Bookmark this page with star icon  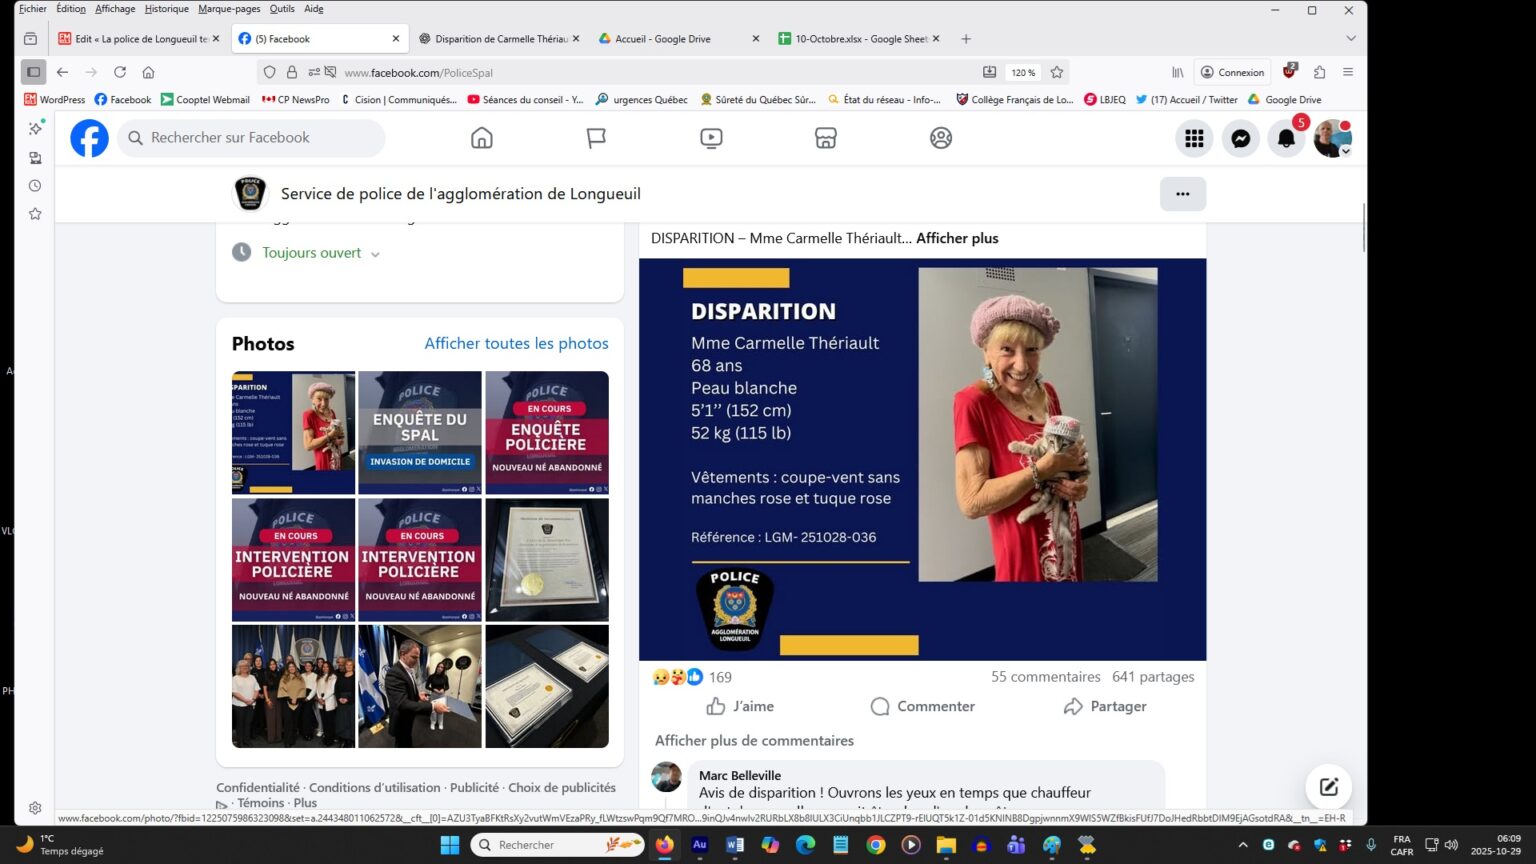click(1056, 72)
